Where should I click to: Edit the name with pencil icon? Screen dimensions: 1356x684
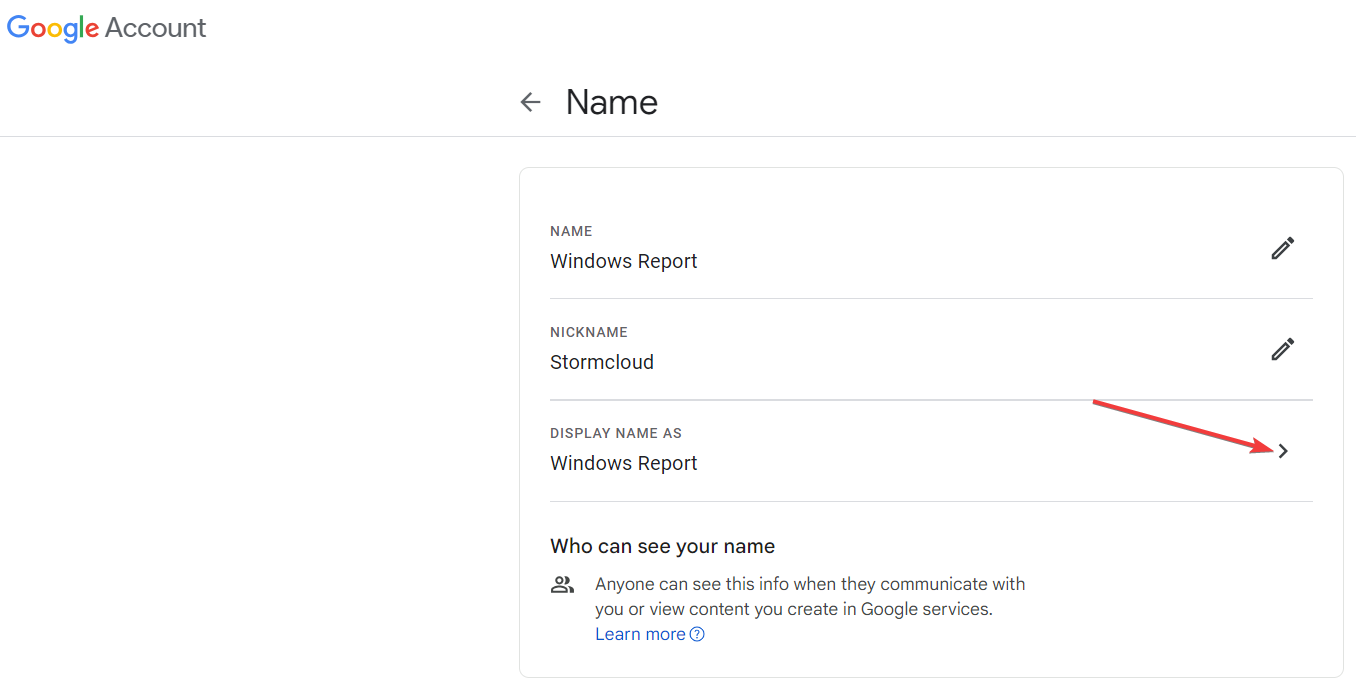pos(1282,248)
